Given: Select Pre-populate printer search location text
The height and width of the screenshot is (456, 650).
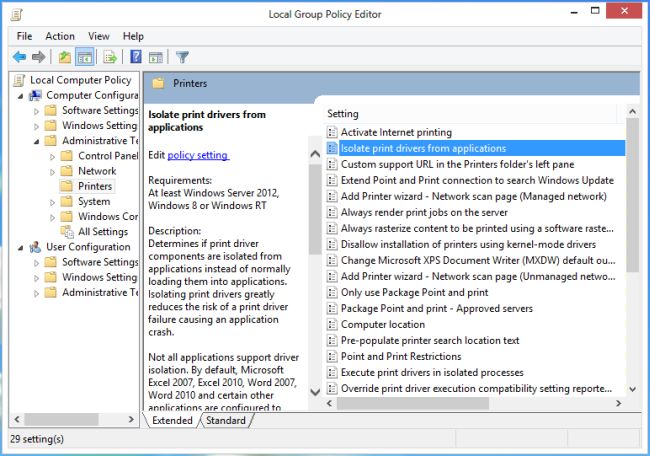Looking at the screenshot, I should click(x=430, y=340).
